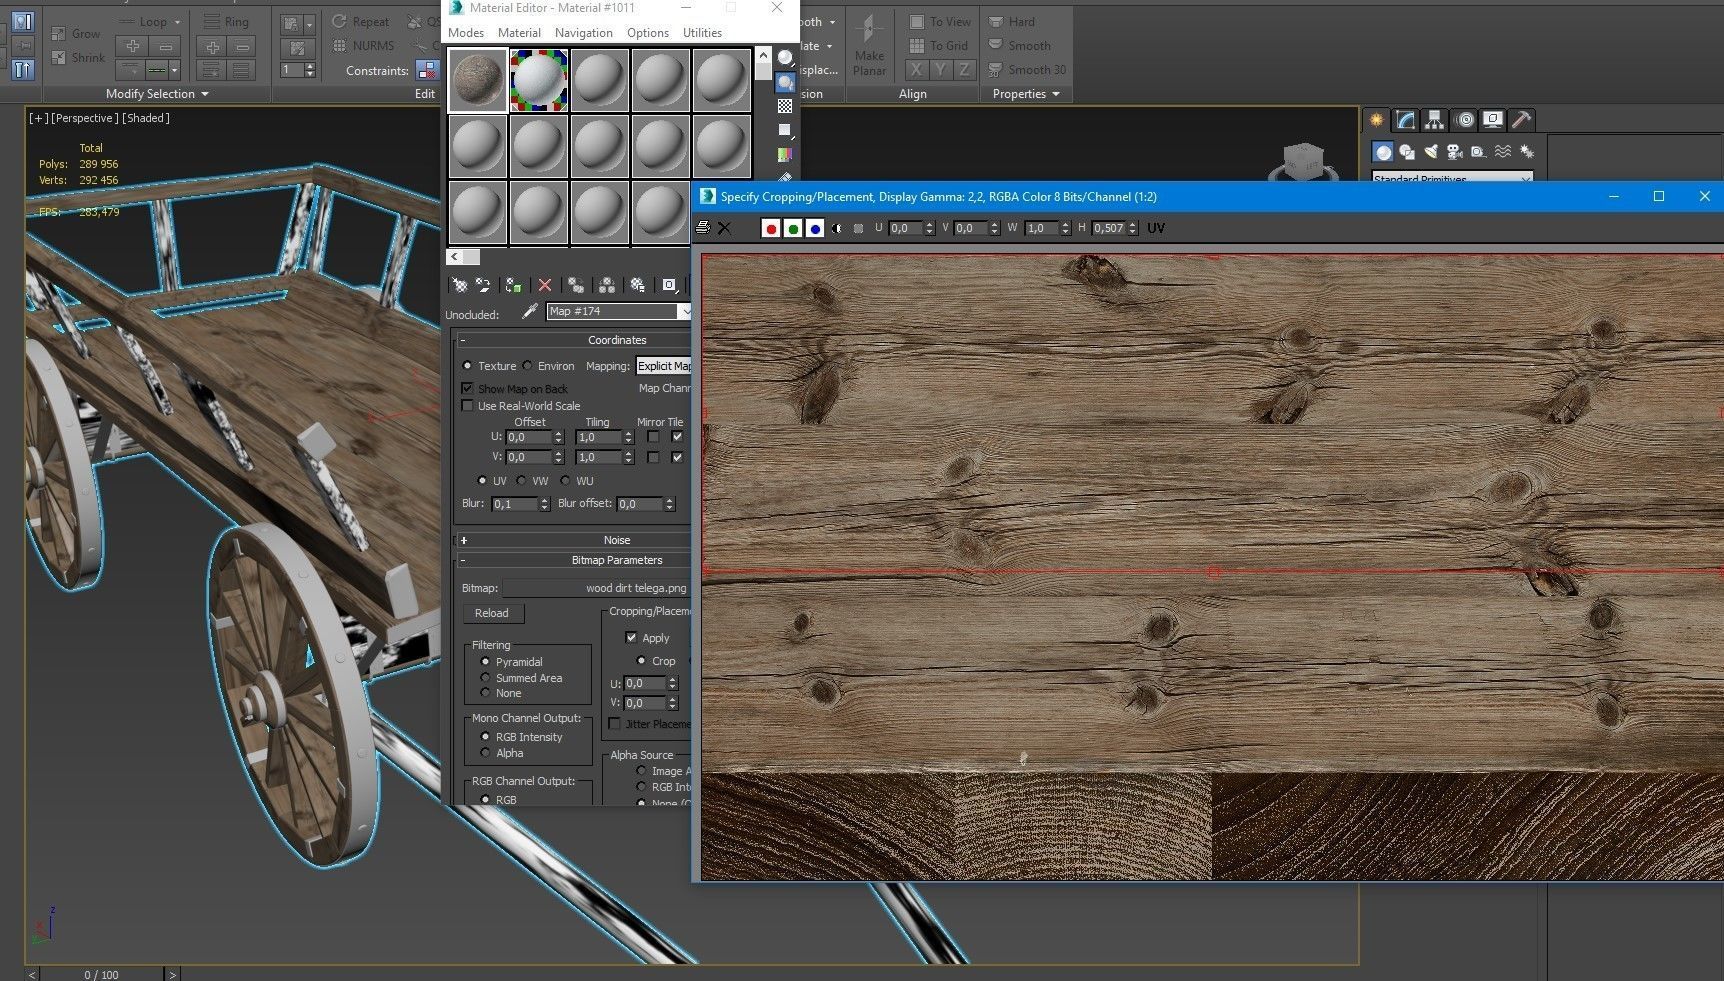Open the Display panel icon

[1493, 120]
